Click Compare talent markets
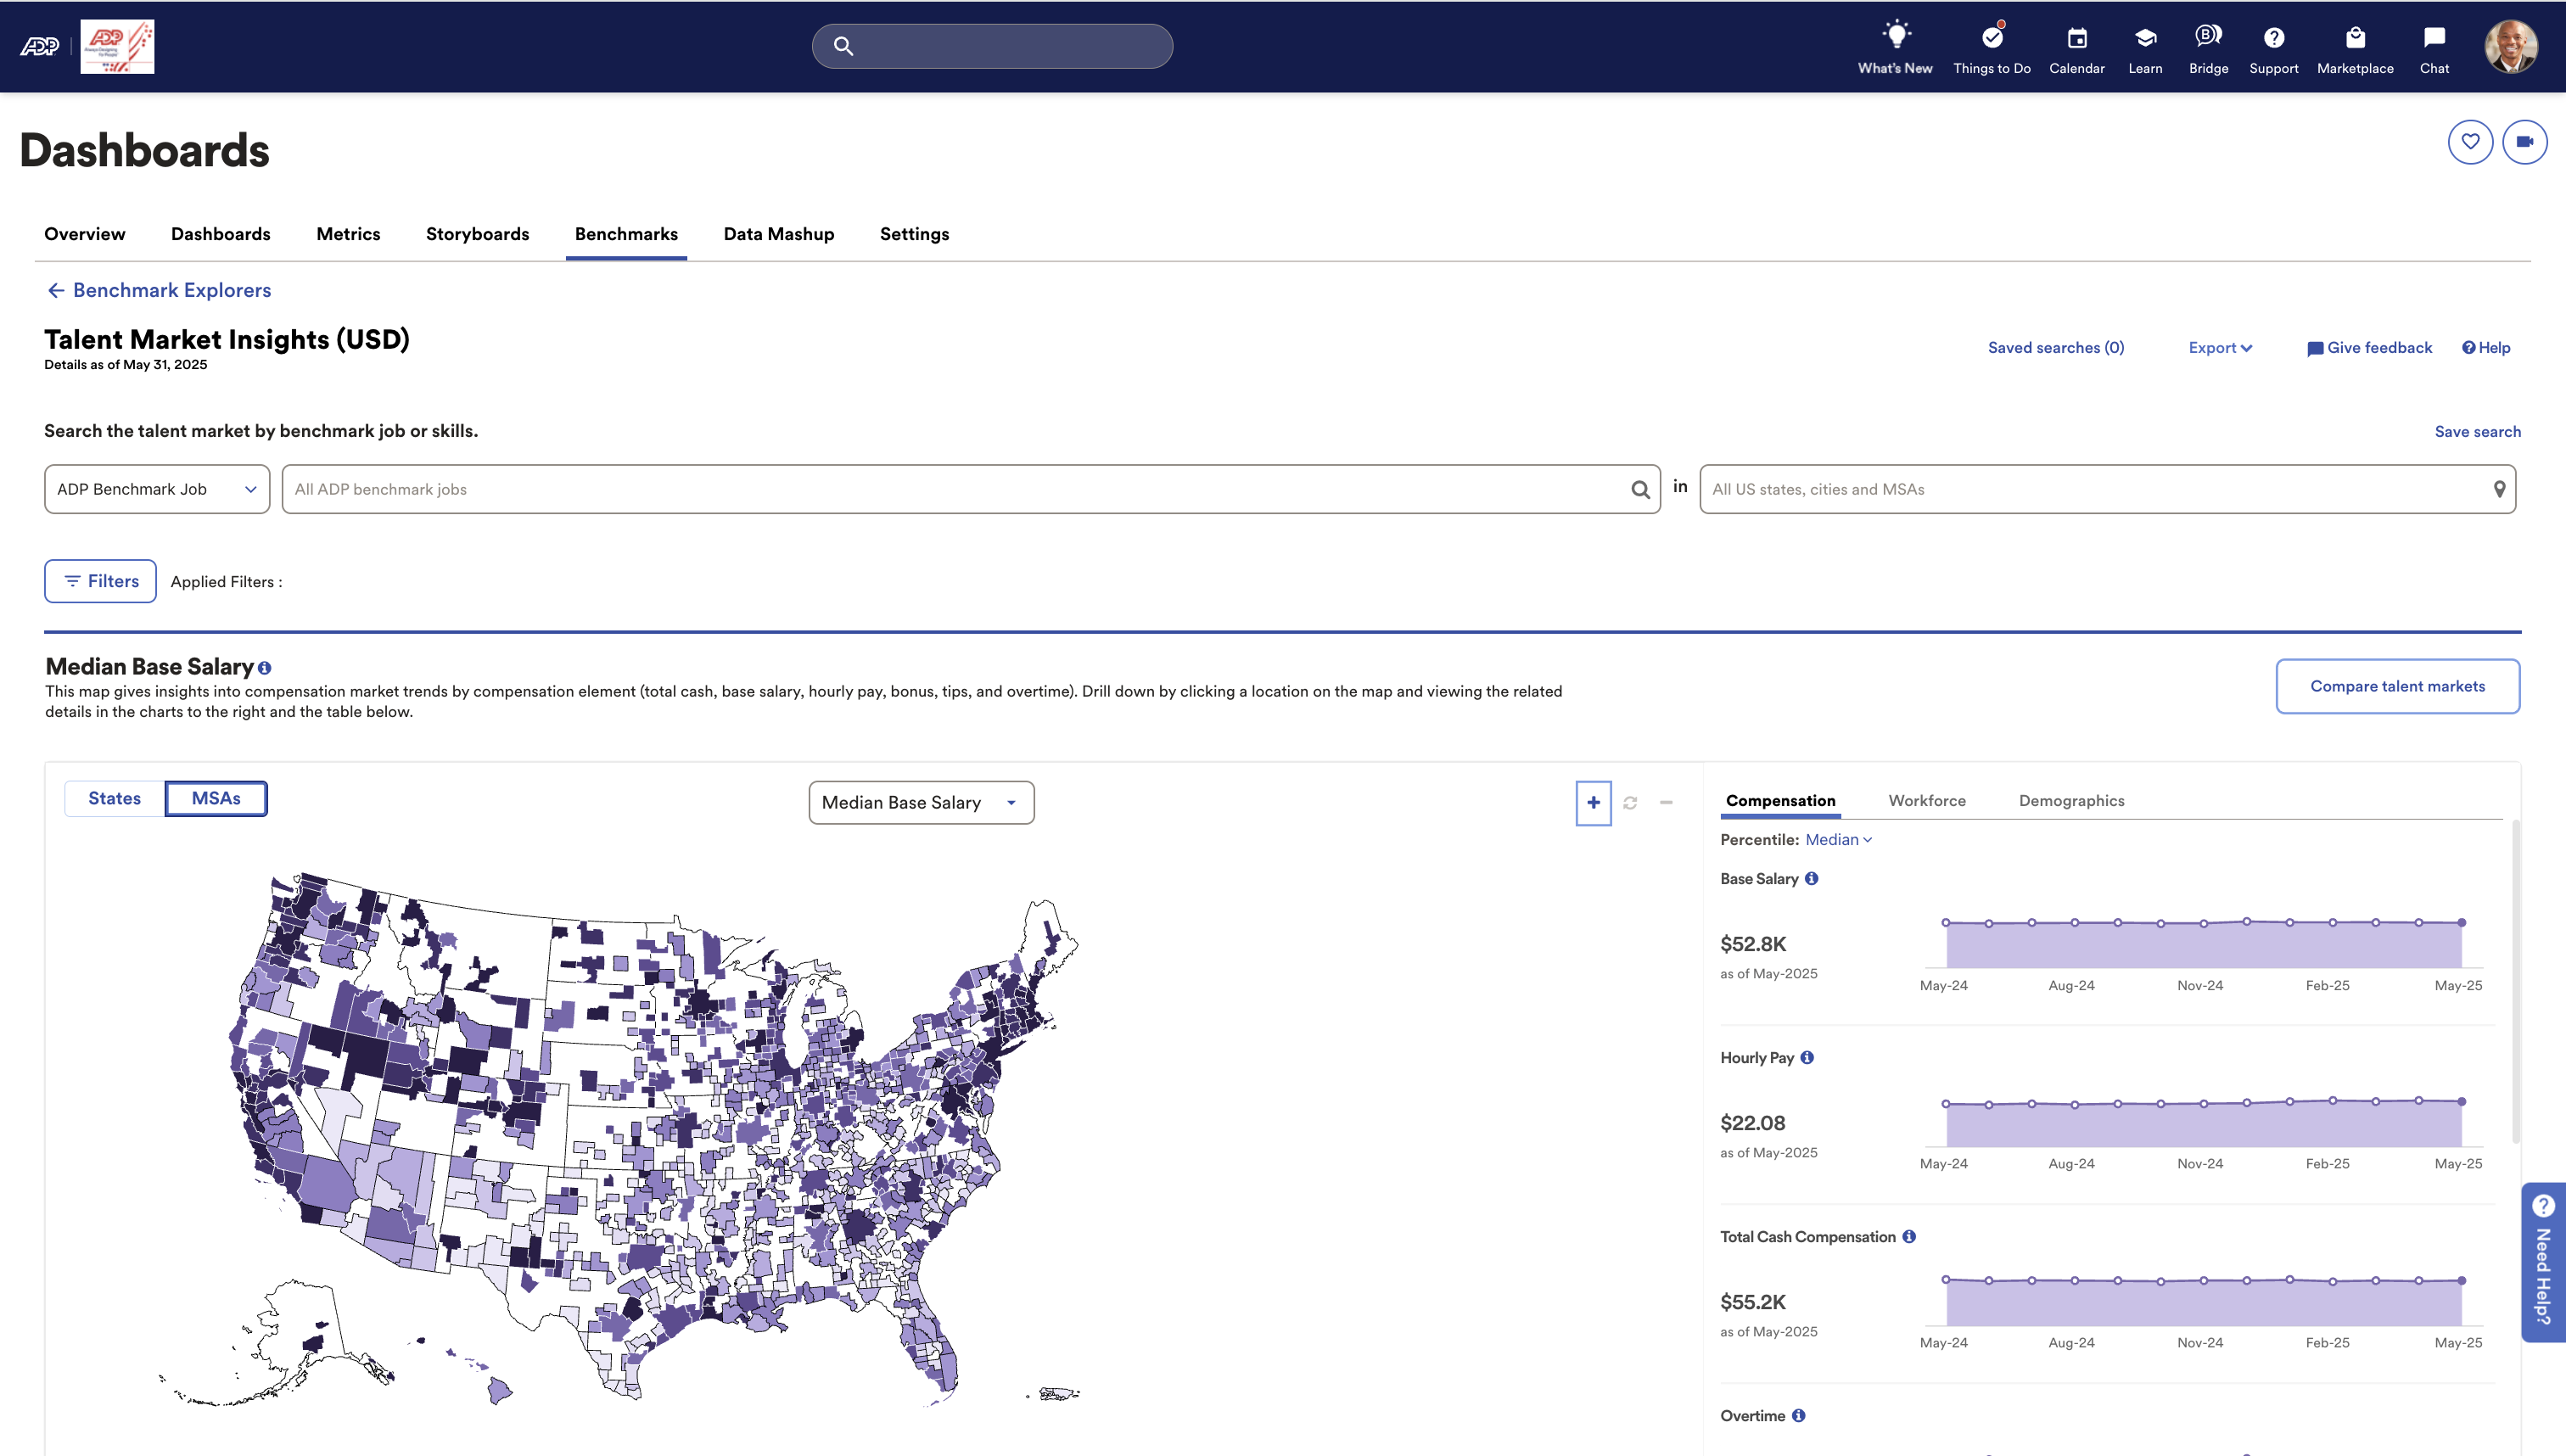The height and width of the screenshot is (1456, 2566). click(x=2397, y=686)
